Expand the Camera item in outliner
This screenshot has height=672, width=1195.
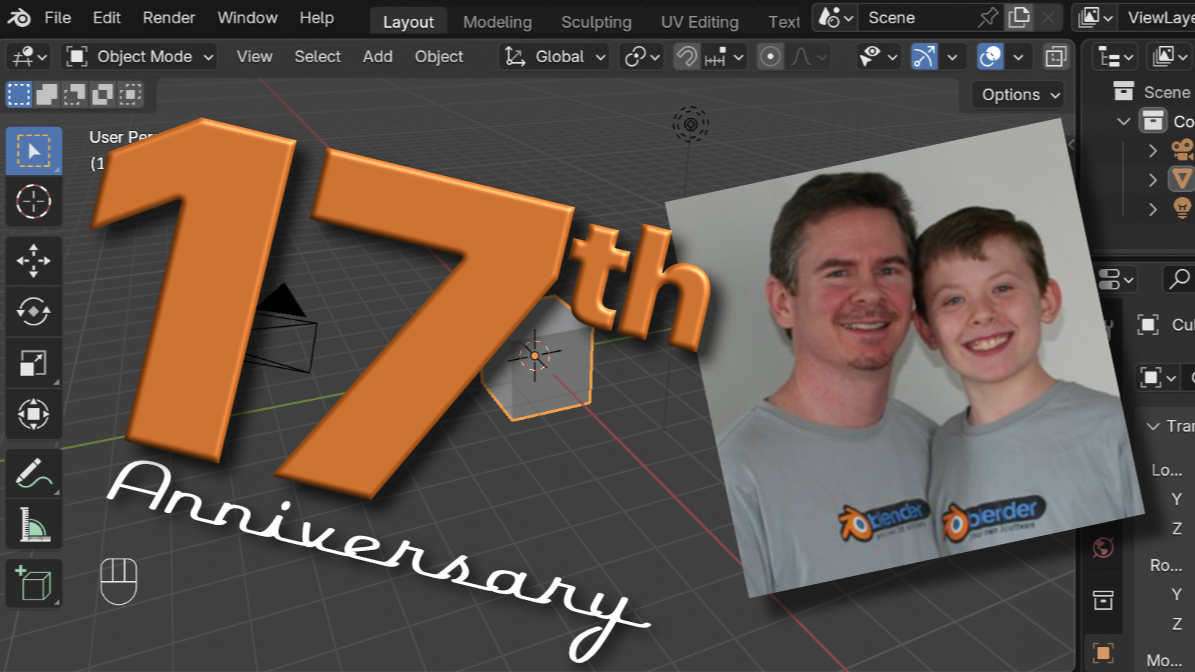1152,151
